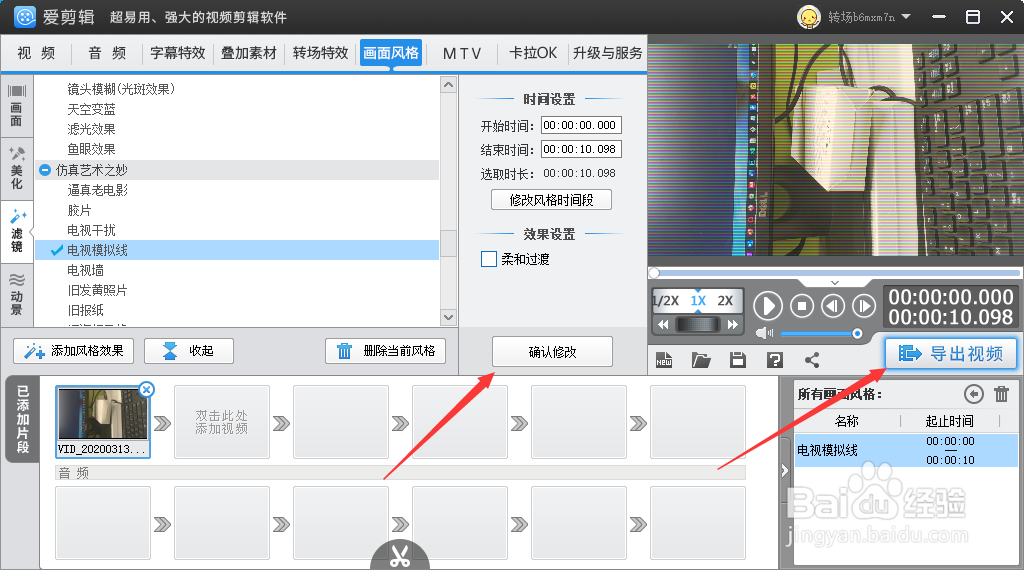
Task: Choose the 旧报纸 style
Action: click(x=85, y=310)
